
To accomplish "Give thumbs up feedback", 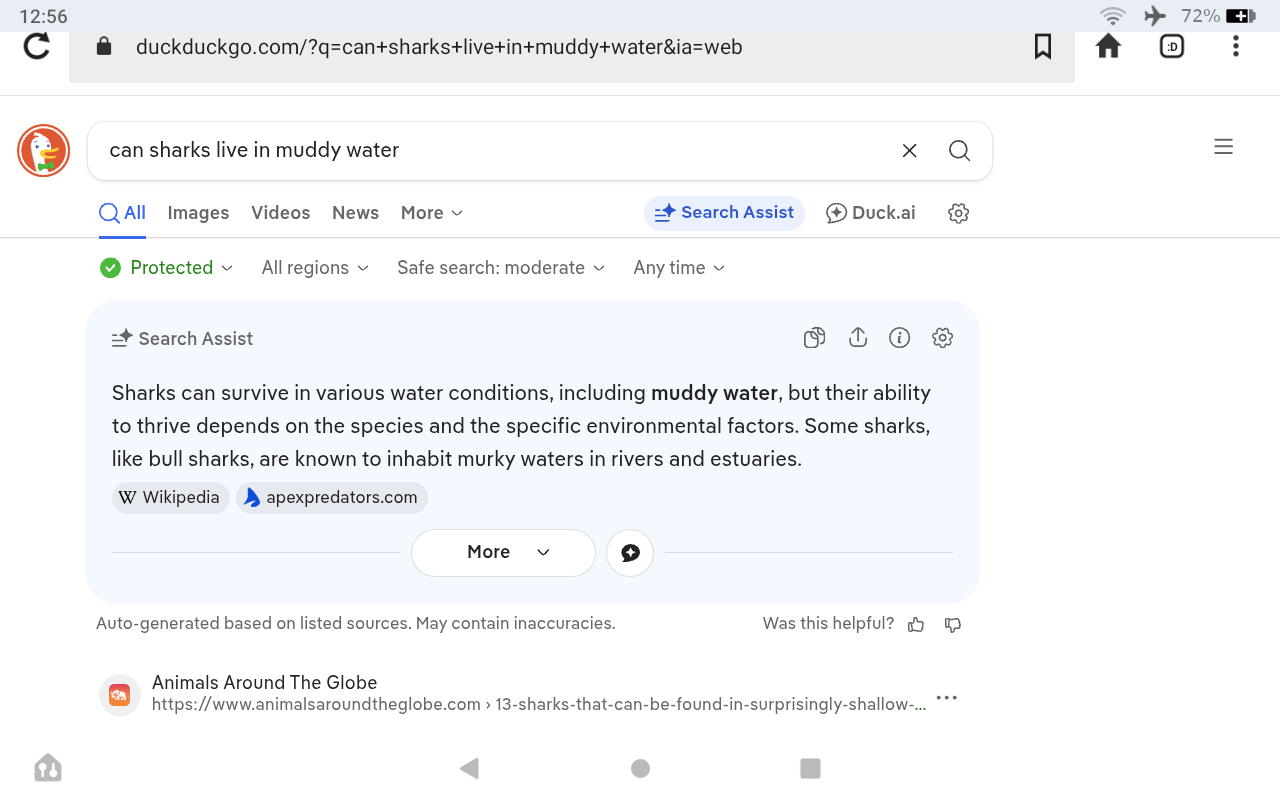I will (x=916, y=624).
